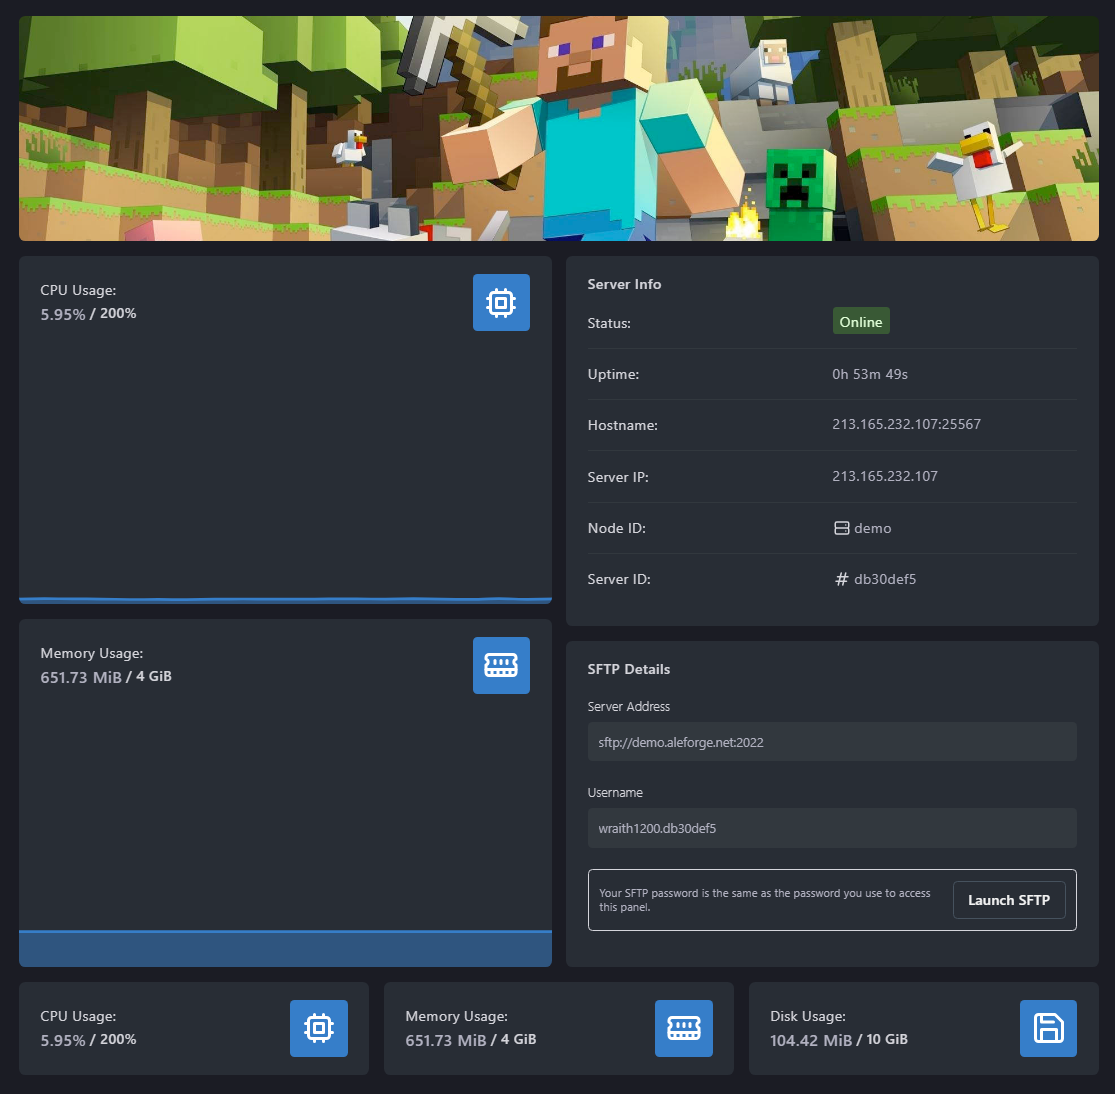Select the CPU icon on the bottom stats bar
The width and height of the screenshot is (1115, 1094).
(318, 1028)
